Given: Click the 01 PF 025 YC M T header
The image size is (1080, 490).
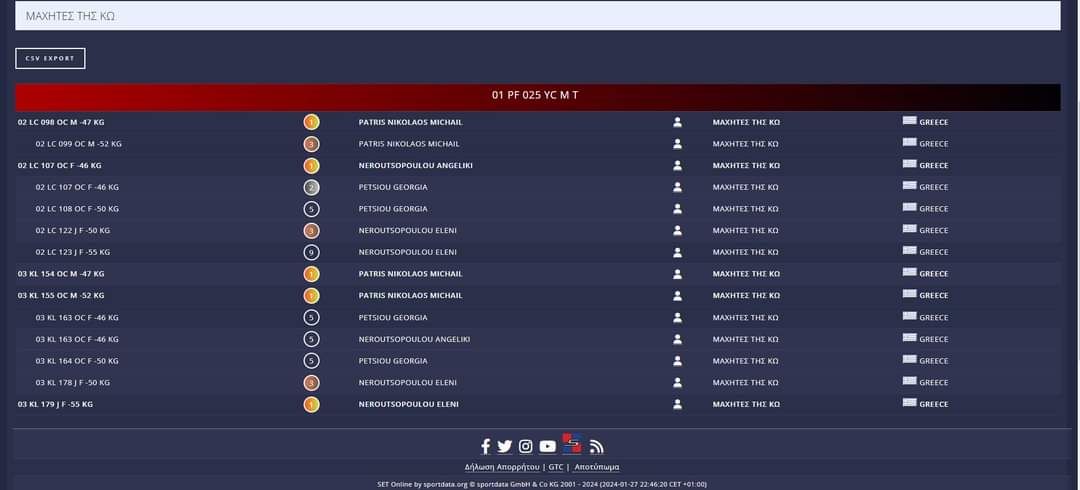Looking at the screenshot, I should pyautogui.click(x=537, y=96).
